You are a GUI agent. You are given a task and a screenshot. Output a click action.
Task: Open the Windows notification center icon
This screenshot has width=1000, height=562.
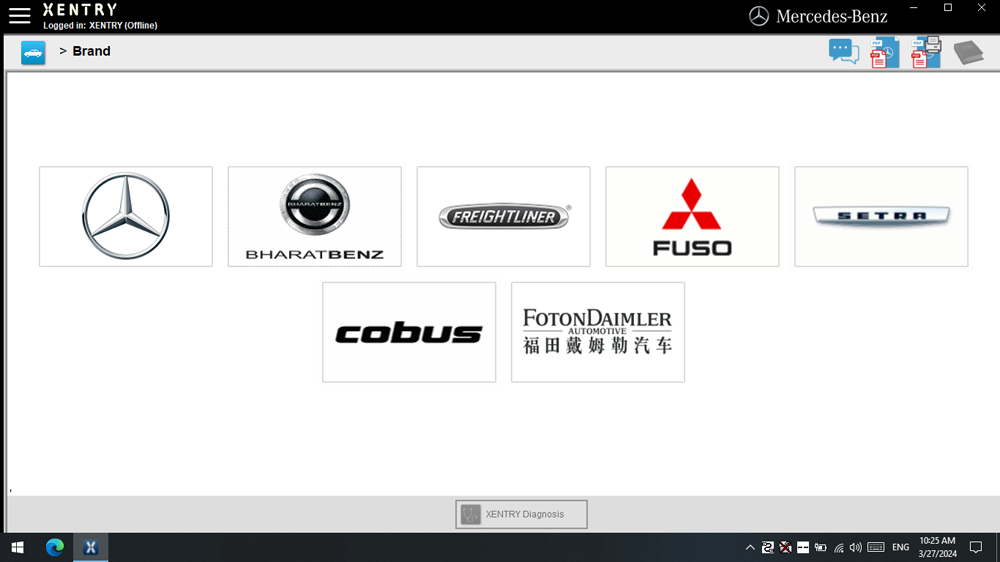[x=976, y=547]
